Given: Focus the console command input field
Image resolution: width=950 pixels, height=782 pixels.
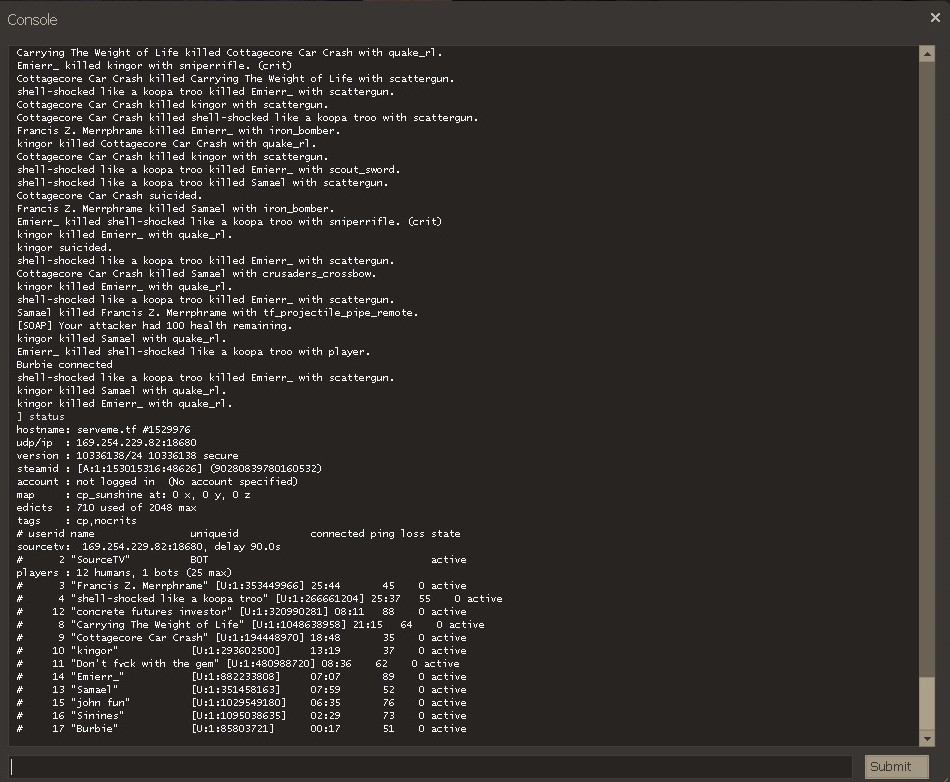Looking at the screenshot, I should coord(430,766).
